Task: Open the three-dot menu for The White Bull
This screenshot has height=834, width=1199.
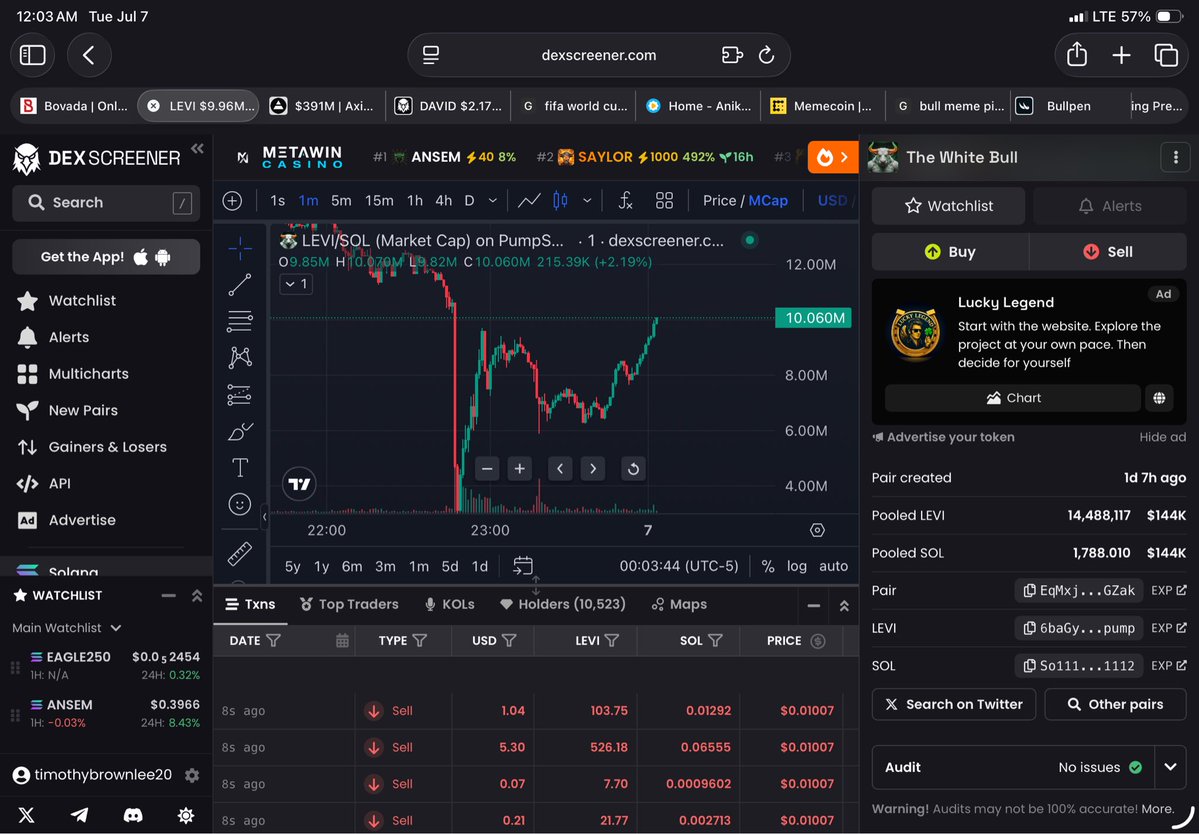Action: (x=1175, y=157)
